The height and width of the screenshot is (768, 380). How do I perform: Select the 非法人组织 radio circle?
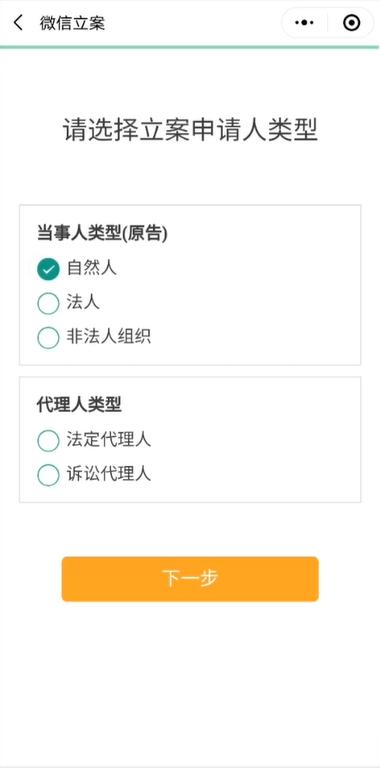[48, 337]
